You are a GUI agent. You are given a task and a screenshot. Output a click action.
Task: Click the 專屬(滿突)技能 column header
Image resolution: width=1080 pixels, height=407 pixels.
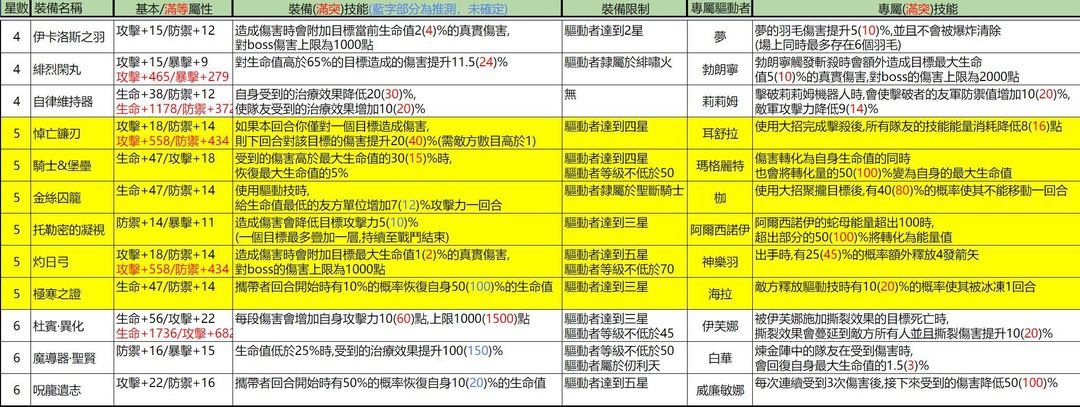click(916, 10)
